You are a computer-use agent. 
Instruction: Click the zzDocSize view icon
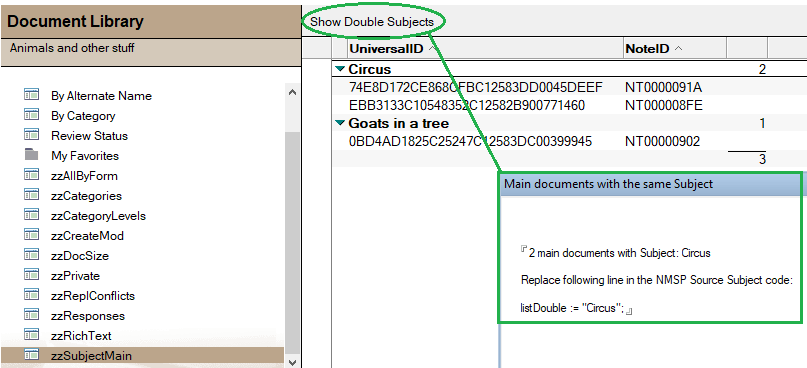31,255
